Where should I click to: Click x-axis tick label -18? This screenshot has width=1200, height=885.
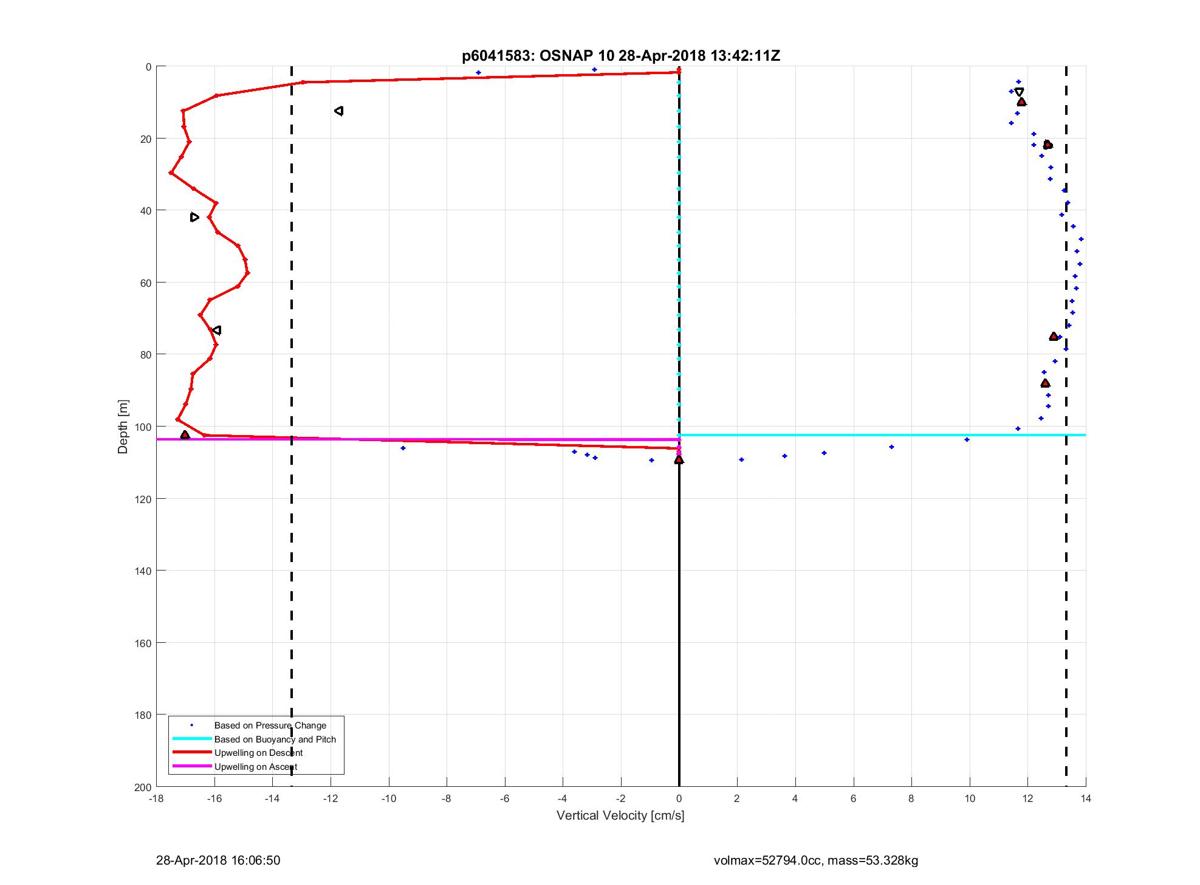pyautogui.click(x=156, y=799)
